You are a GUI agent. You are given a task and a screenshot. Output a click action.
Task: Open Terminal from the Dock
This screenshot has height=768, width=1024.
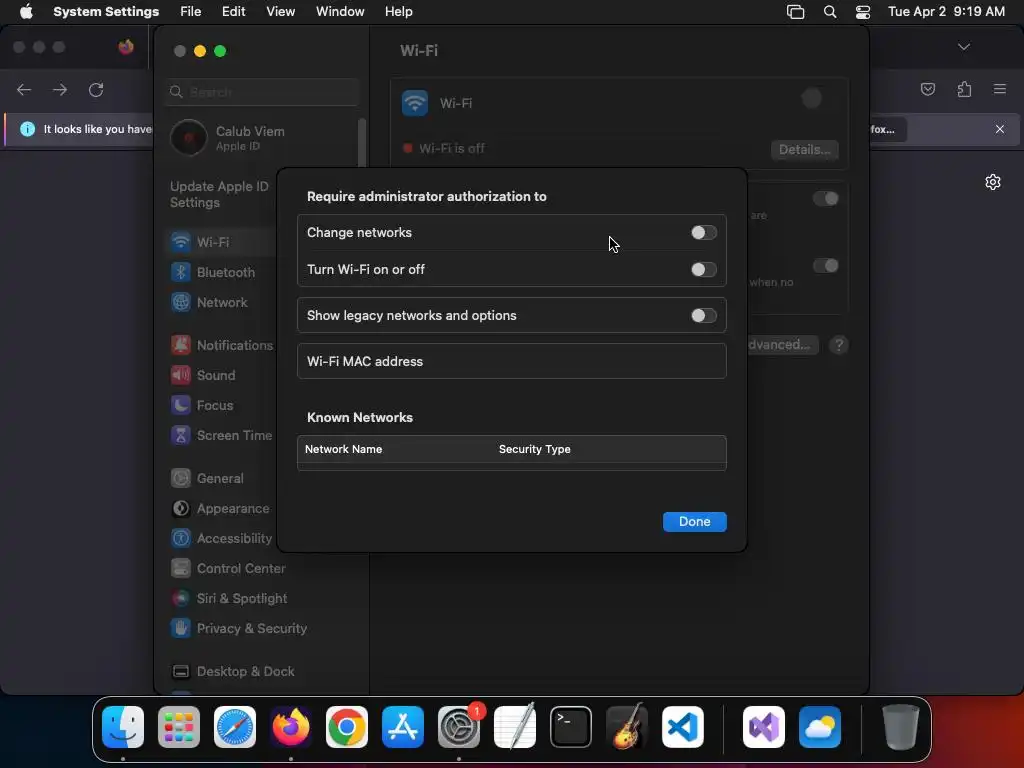[571, 727]
